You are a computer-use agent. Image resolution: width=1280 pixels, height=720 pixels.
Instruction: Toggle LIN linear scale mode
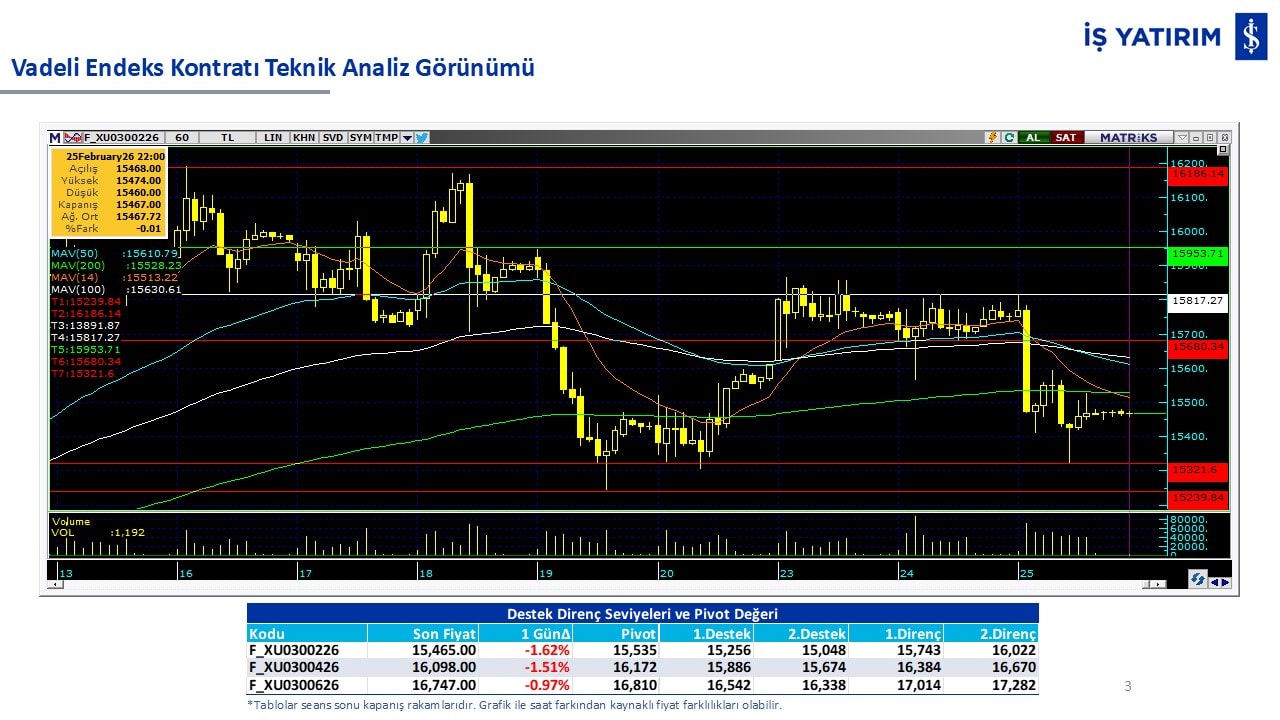coord(272,138)
